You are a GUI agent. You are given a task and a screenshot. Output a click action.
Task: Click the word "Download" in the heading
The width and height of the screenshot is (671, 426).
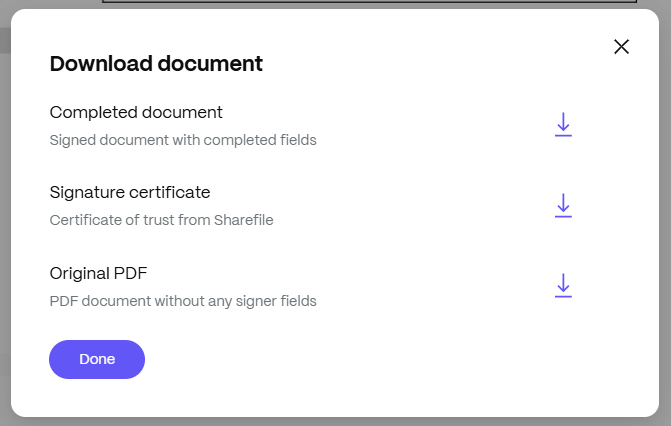click(x=95, y=64)
